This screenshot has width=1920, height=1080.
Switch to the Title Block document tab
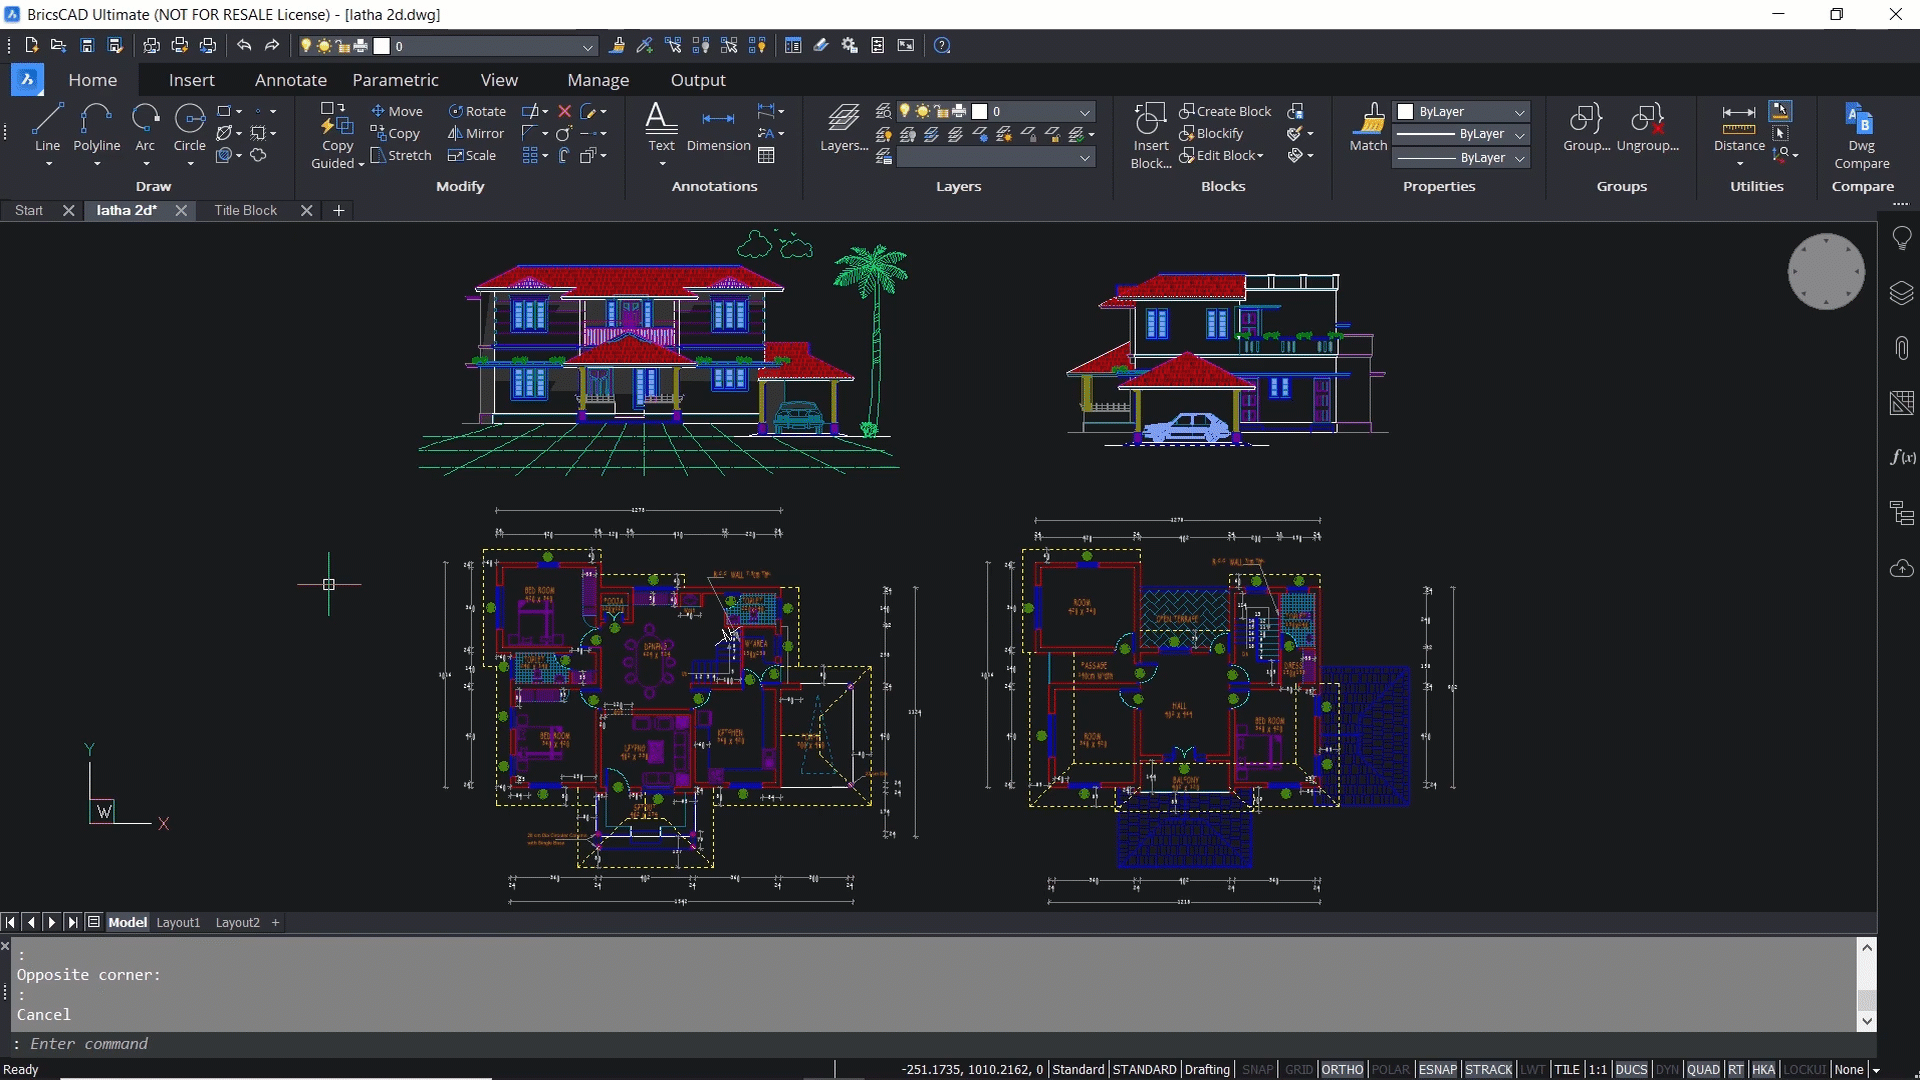pyautogui.click(x=245, y=210)
